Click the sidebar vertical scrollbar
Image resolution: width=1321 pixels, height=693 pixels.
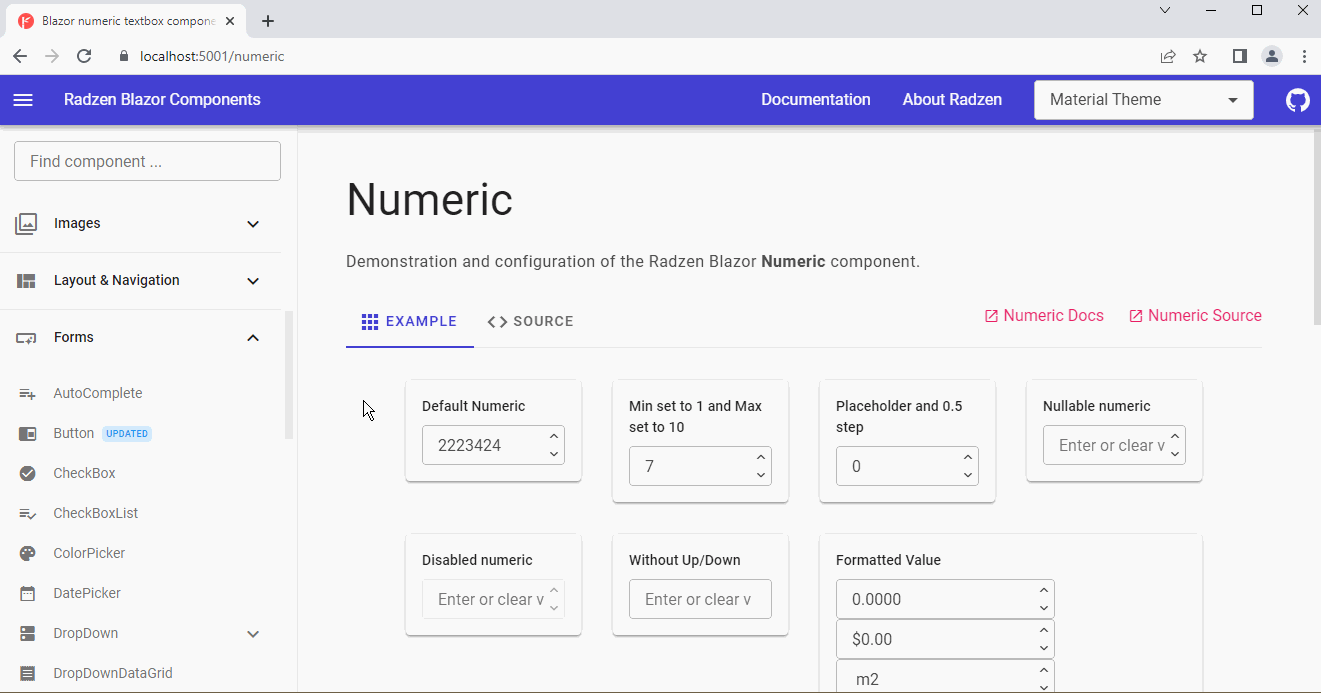coord(290,375)
